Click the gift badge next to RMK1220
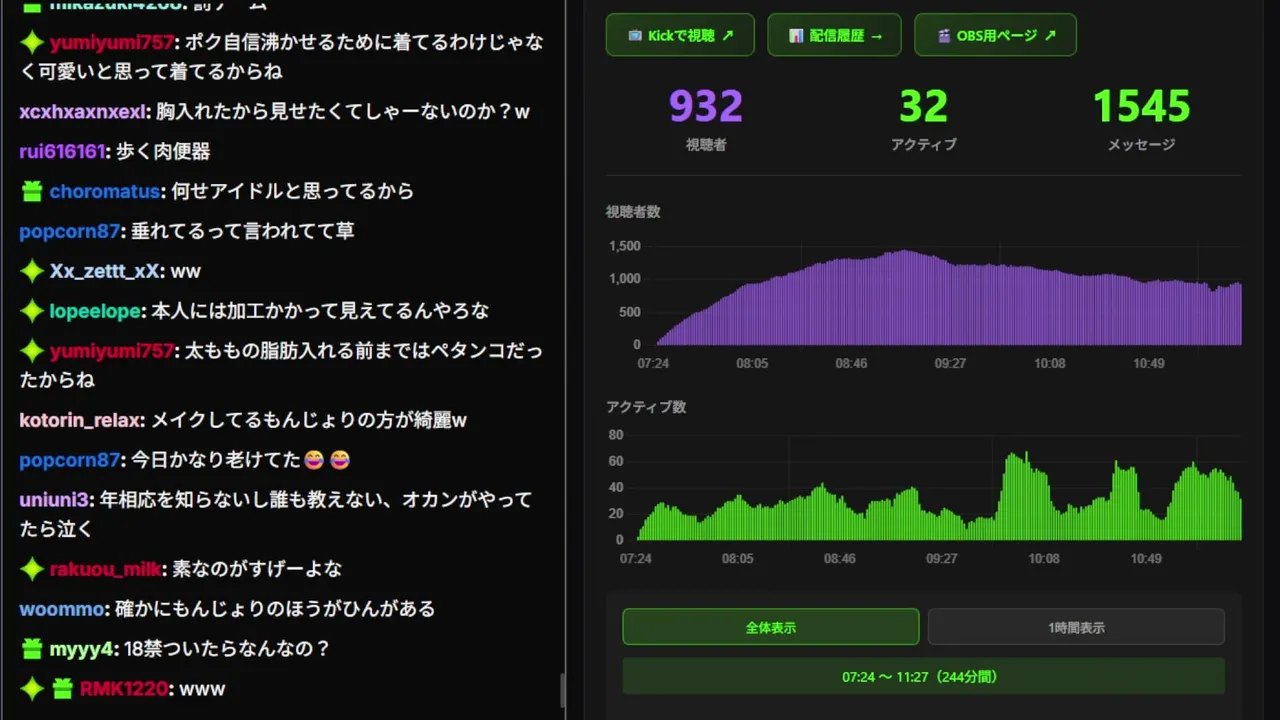The width and height of the screenshot is (1280, 720). click(63, 689)
